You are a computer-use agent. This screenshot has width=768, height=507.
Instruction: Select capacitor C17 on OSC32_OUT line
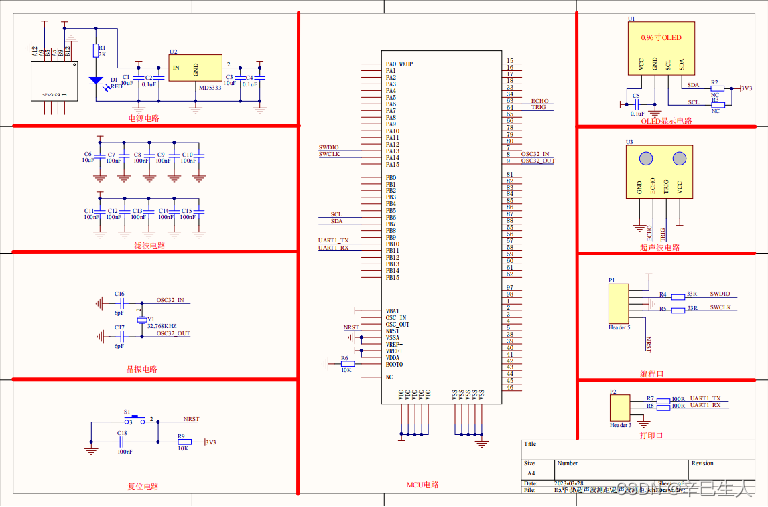122,337
